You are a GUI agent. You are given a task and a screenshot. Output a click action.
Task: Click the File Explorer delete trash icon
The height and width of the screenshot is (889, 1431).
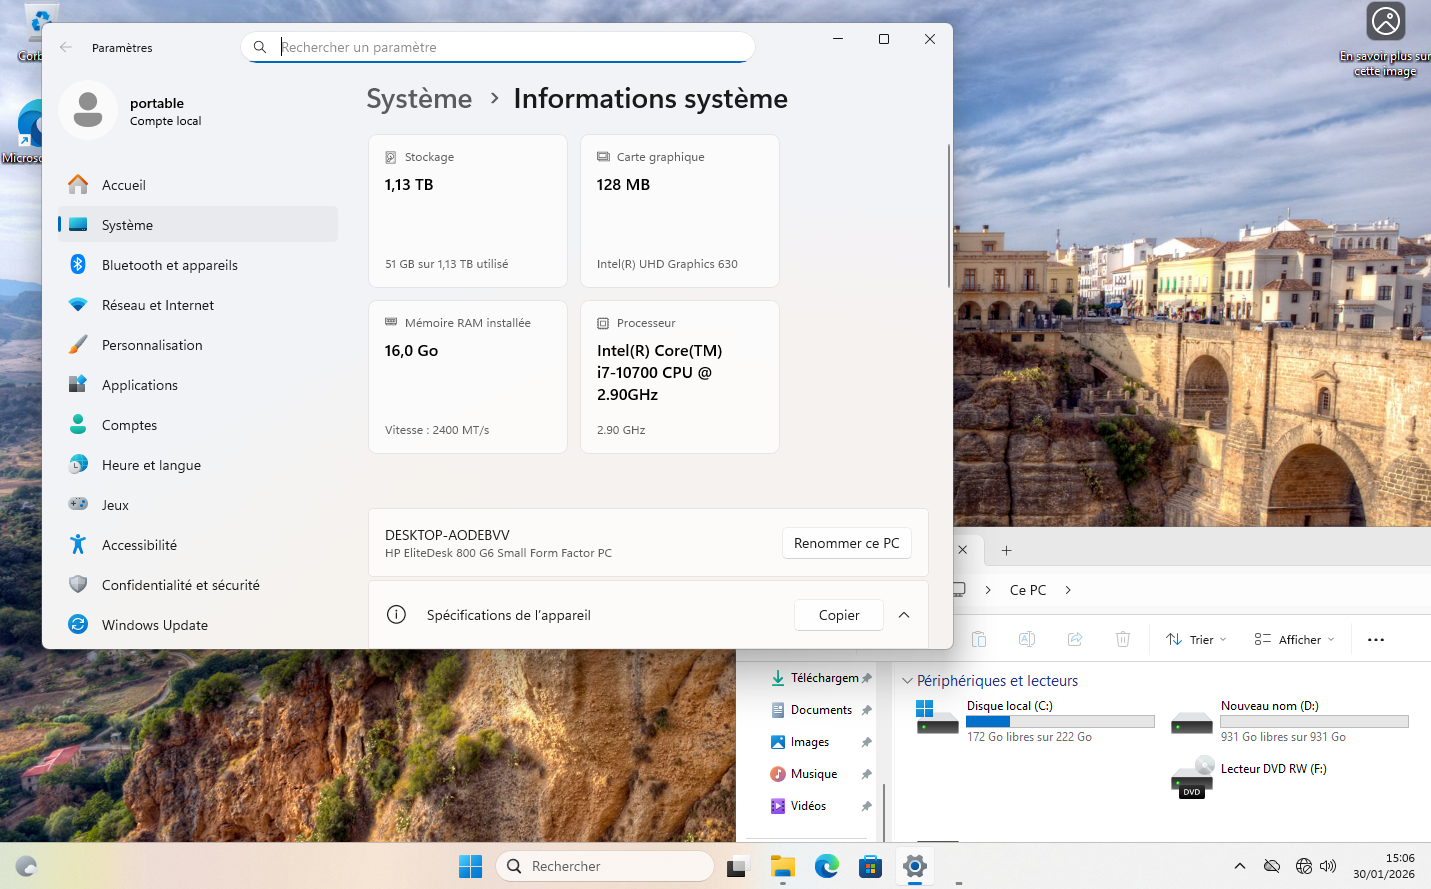pyautogui.click(x=1123, y=639)
